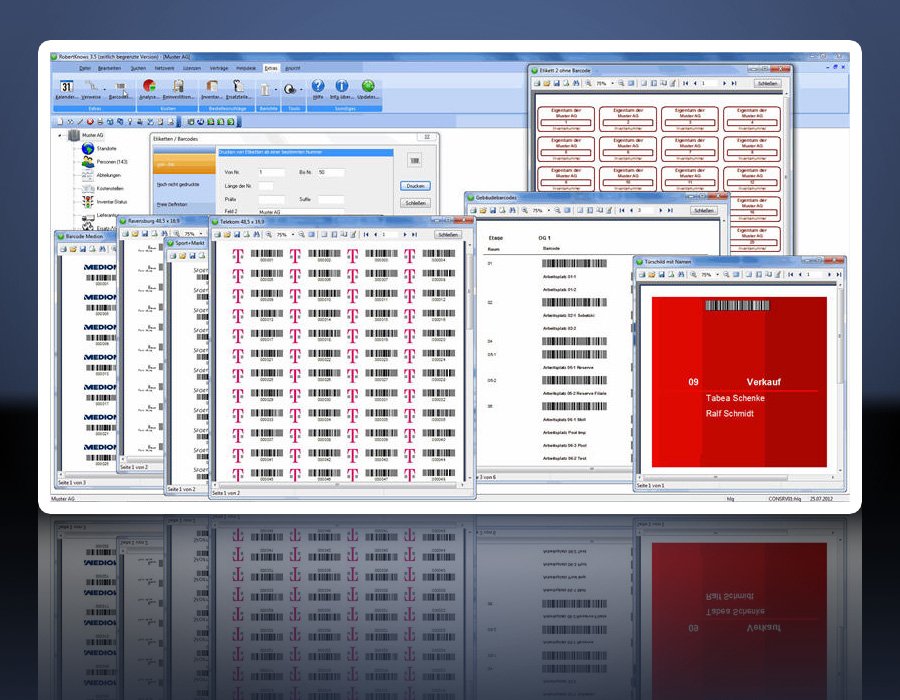Click the open folder icon in Telekom window
The width and height of the screenshot is (900, 700).
click(x=227, y=235)
